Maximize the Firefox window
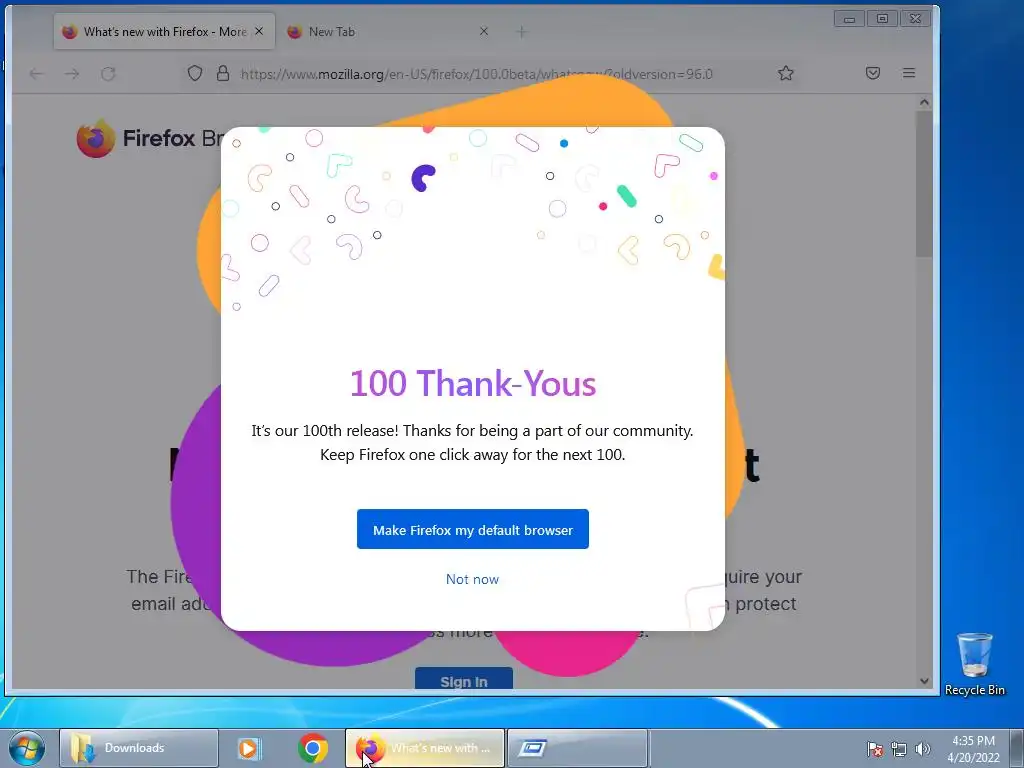Image resolution: width=1024 pixels, height=768 pixels. coord(882,19)
